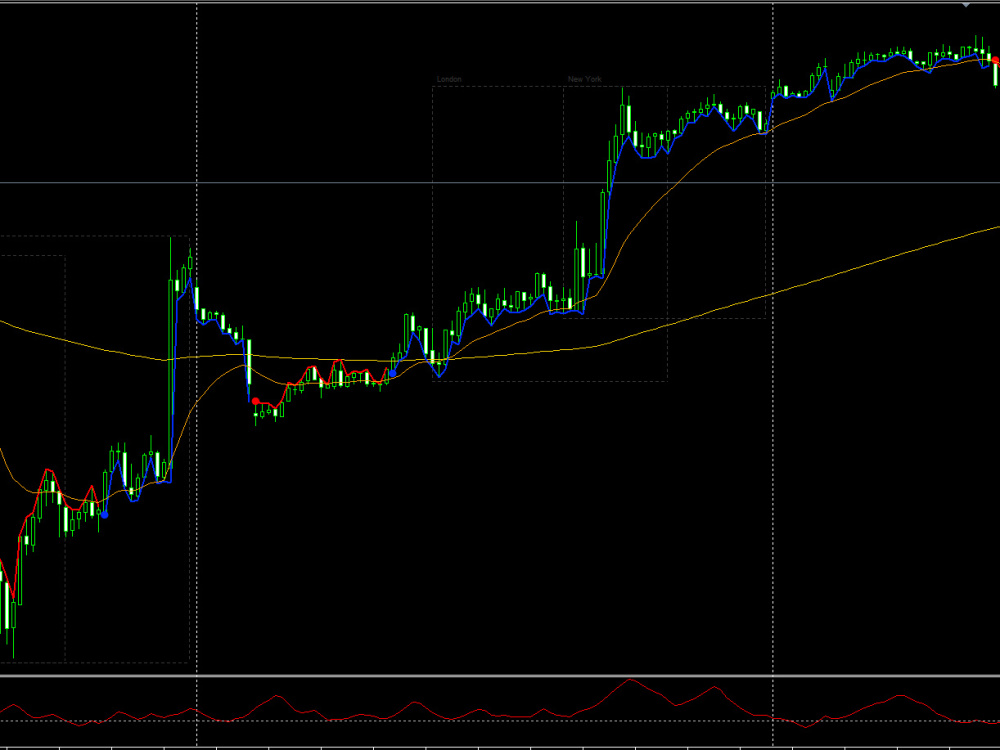Click the blue signal dot near the left edge
The width and height of the screenshot is (1000, 750).
(105, 515)
